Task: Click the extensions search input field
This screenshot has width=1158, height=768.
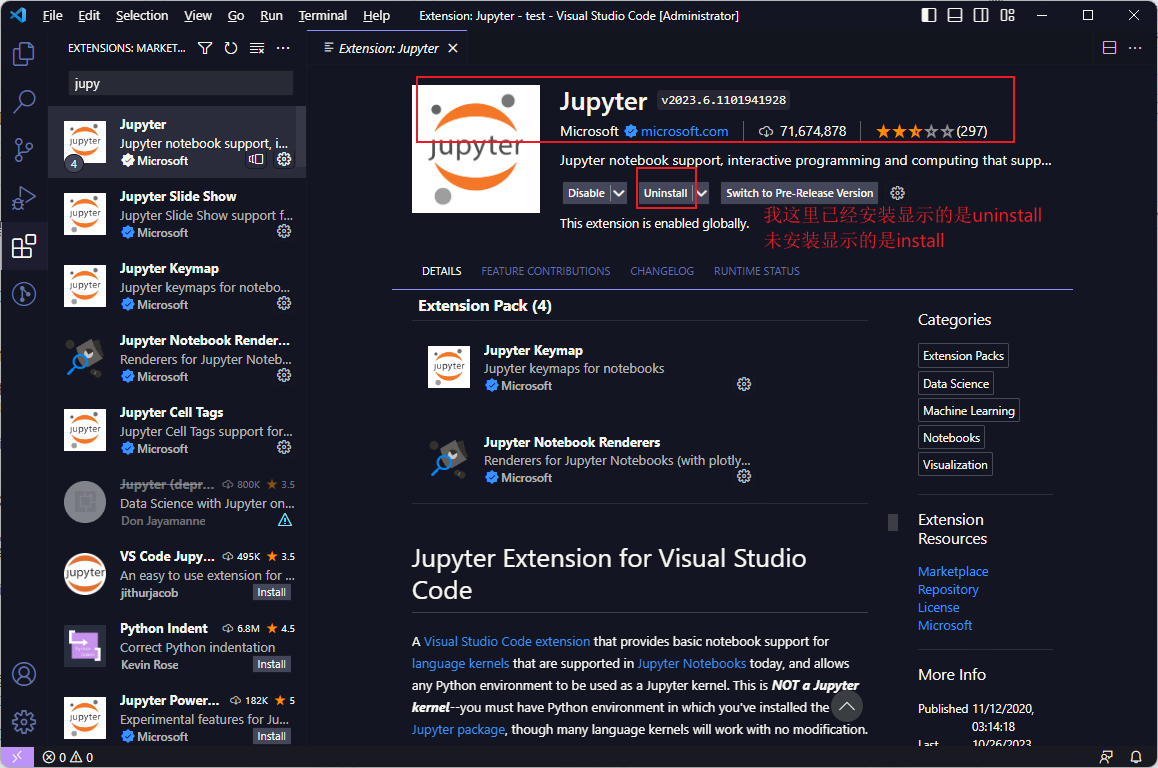Action: (x=181, y=83)
